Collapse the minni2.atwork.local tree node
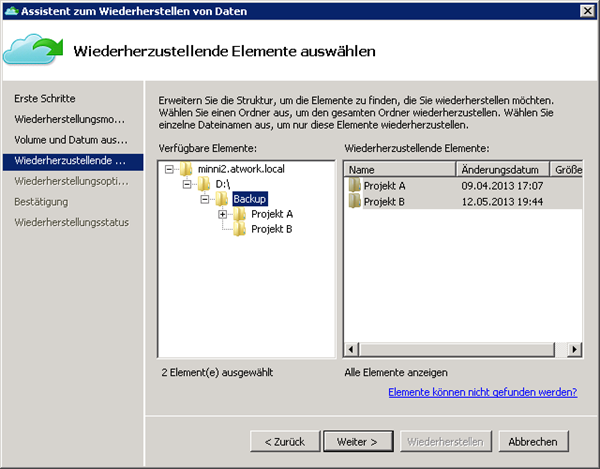Screen dimensions: 600x469 point(169,169)
